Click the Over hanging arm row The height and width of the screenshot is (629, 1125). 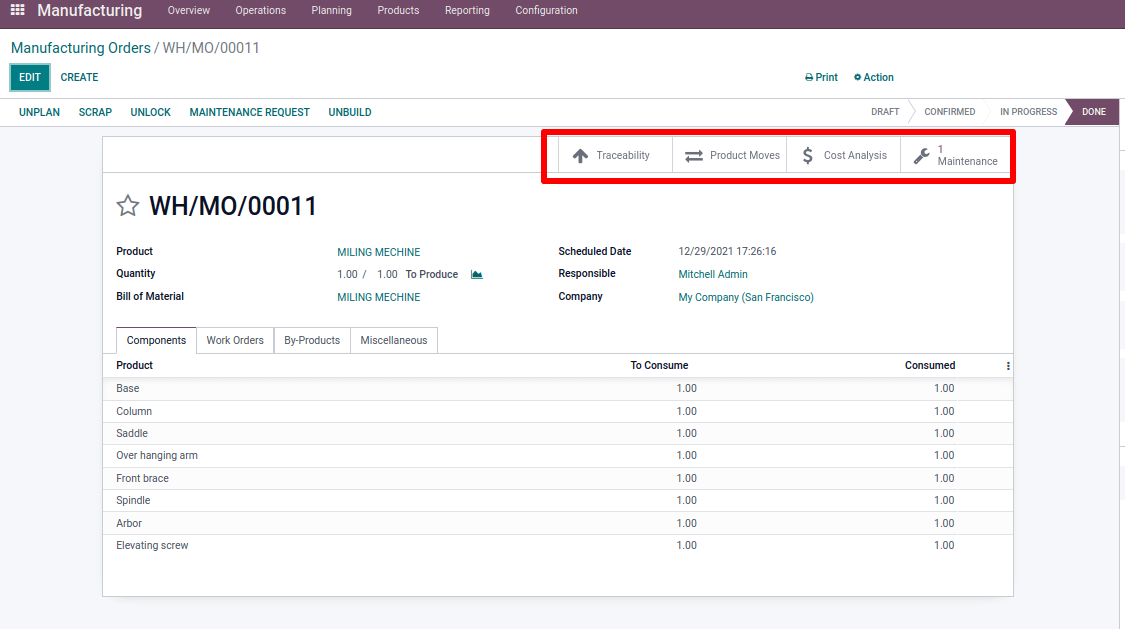[x=557, y=455]
